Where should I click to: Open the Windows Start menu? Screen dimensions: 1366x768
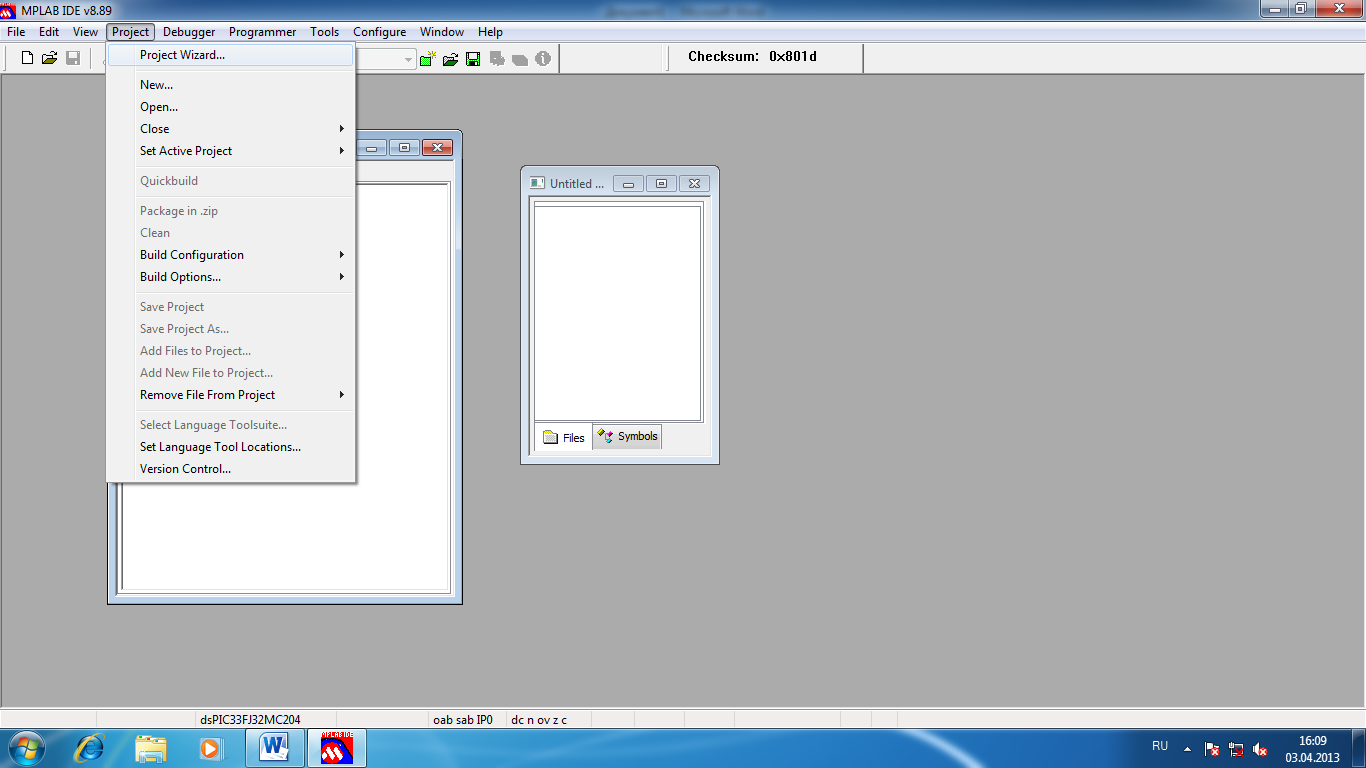pos(26,748)
